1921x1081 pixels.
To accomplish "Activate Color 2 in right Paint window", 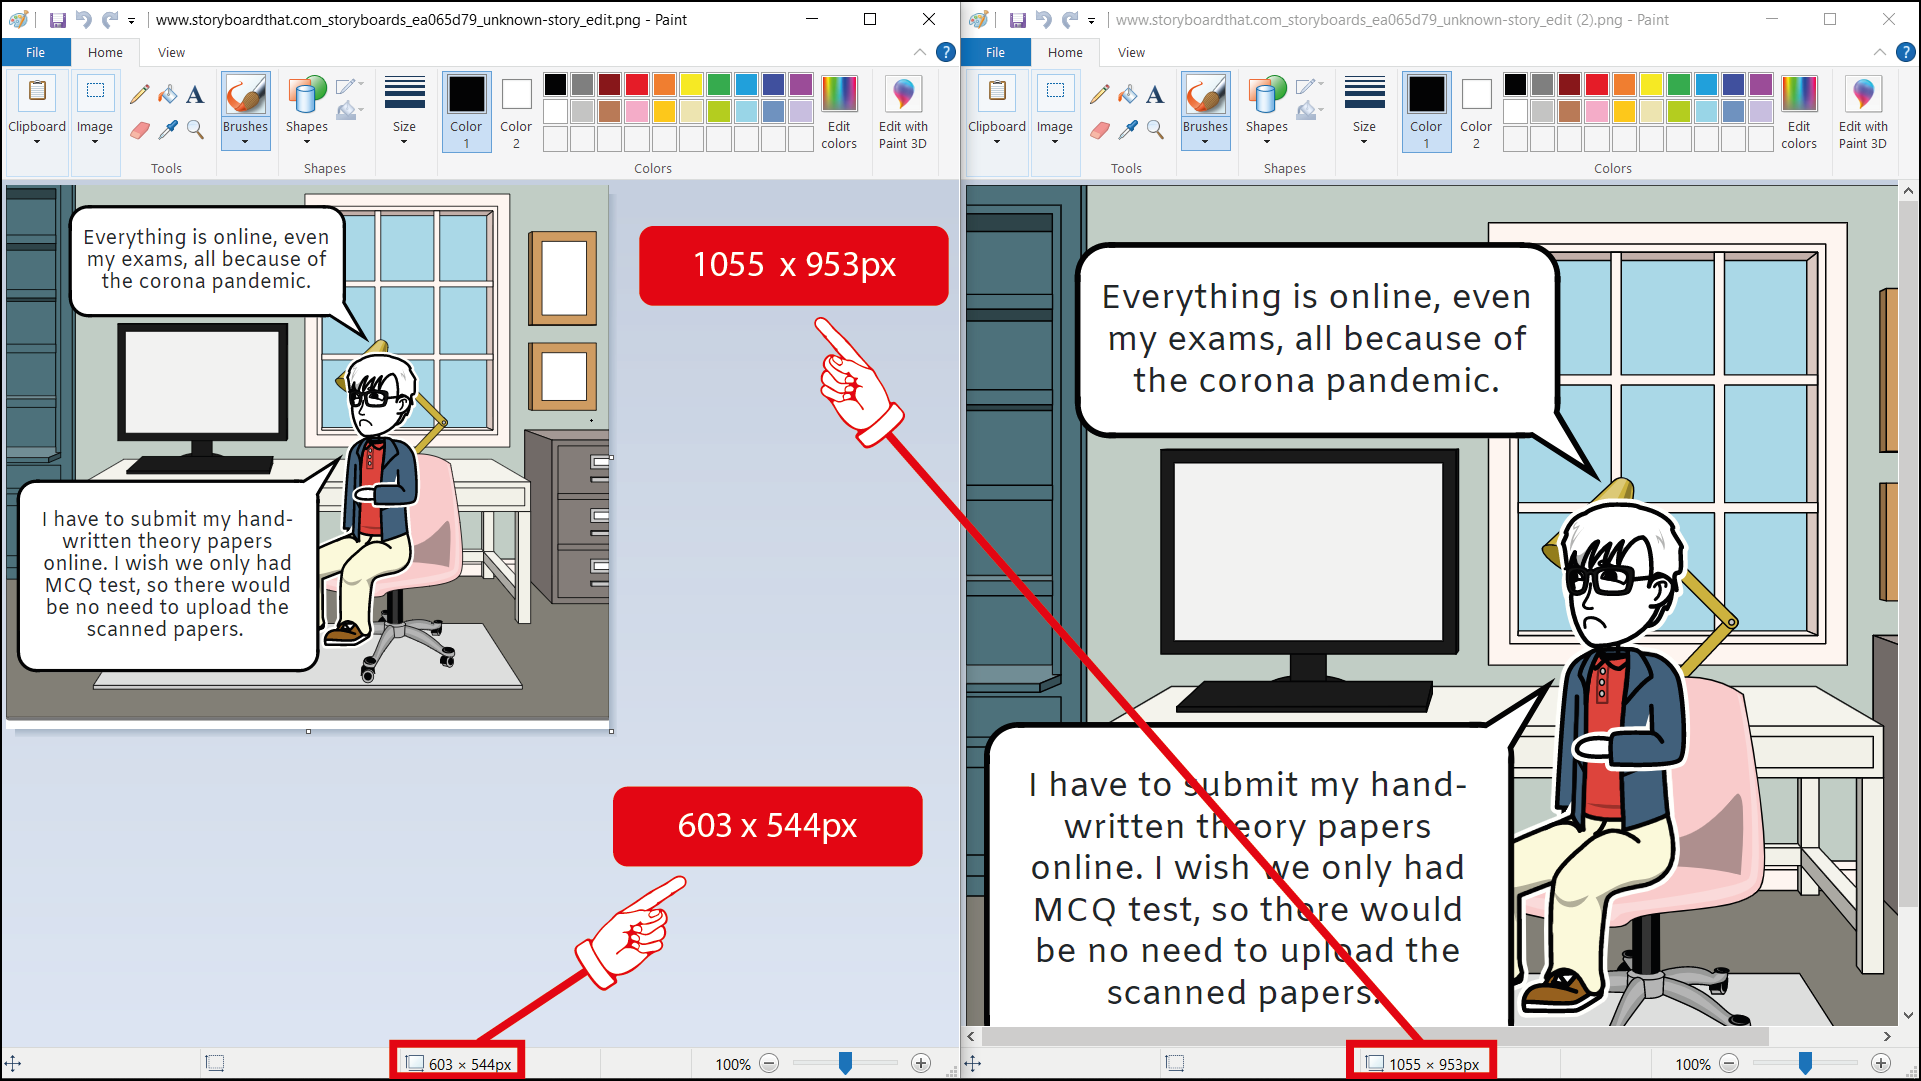I will tap(1476, 111).
